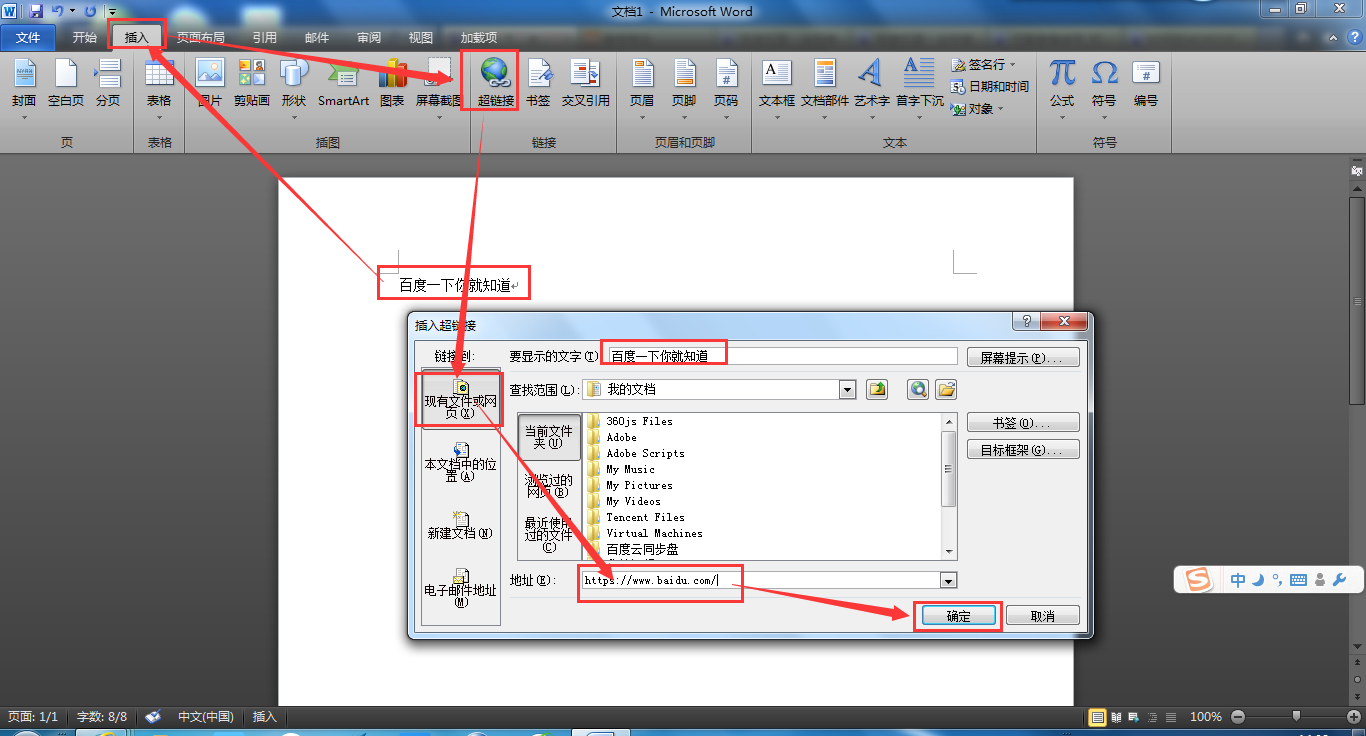Switch to the 开始 Home tab

pyautogui.click(x=85, y=38)
